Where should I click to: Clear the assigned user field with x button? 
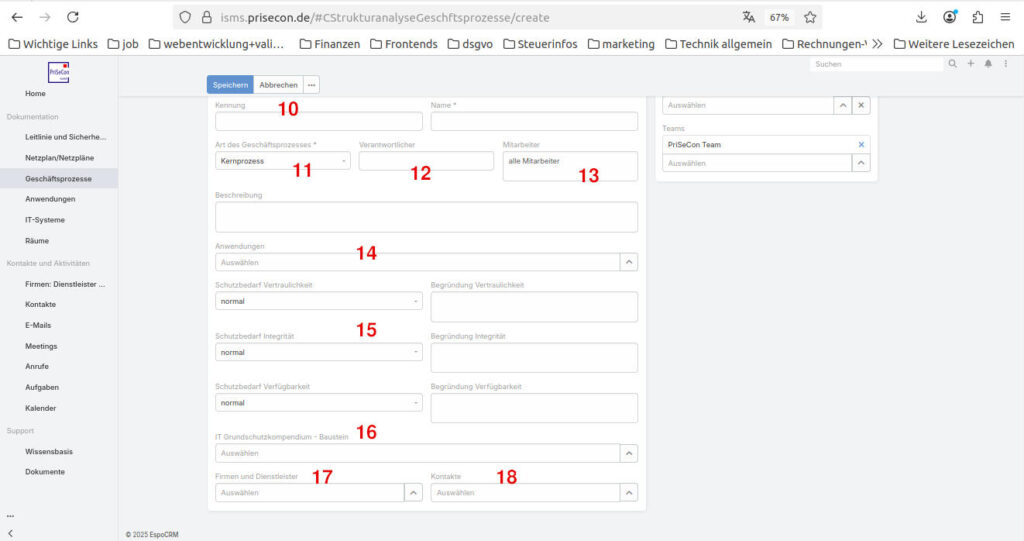(861, 105)
